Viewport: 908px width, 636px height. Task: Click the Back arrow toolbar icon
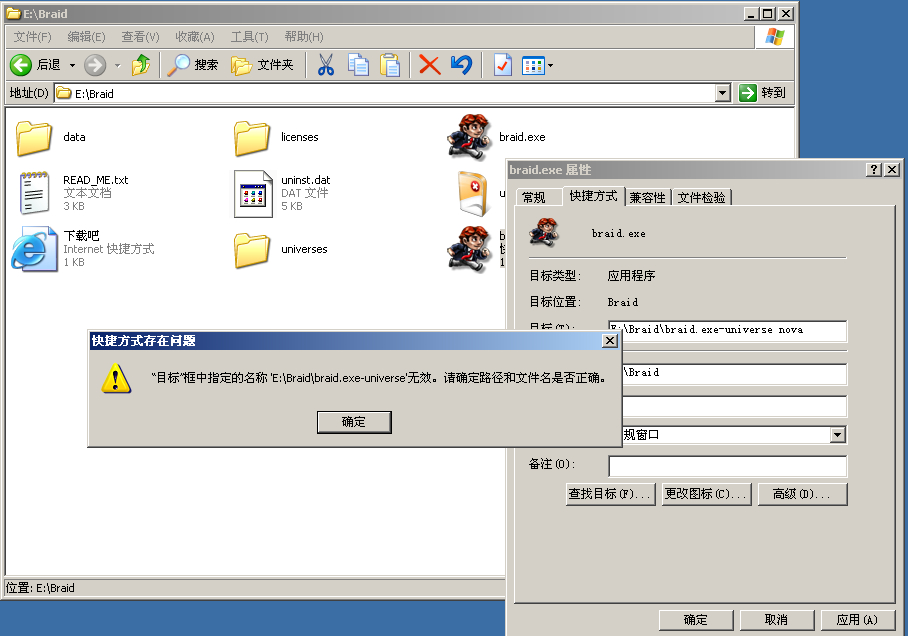coord(21,65)
